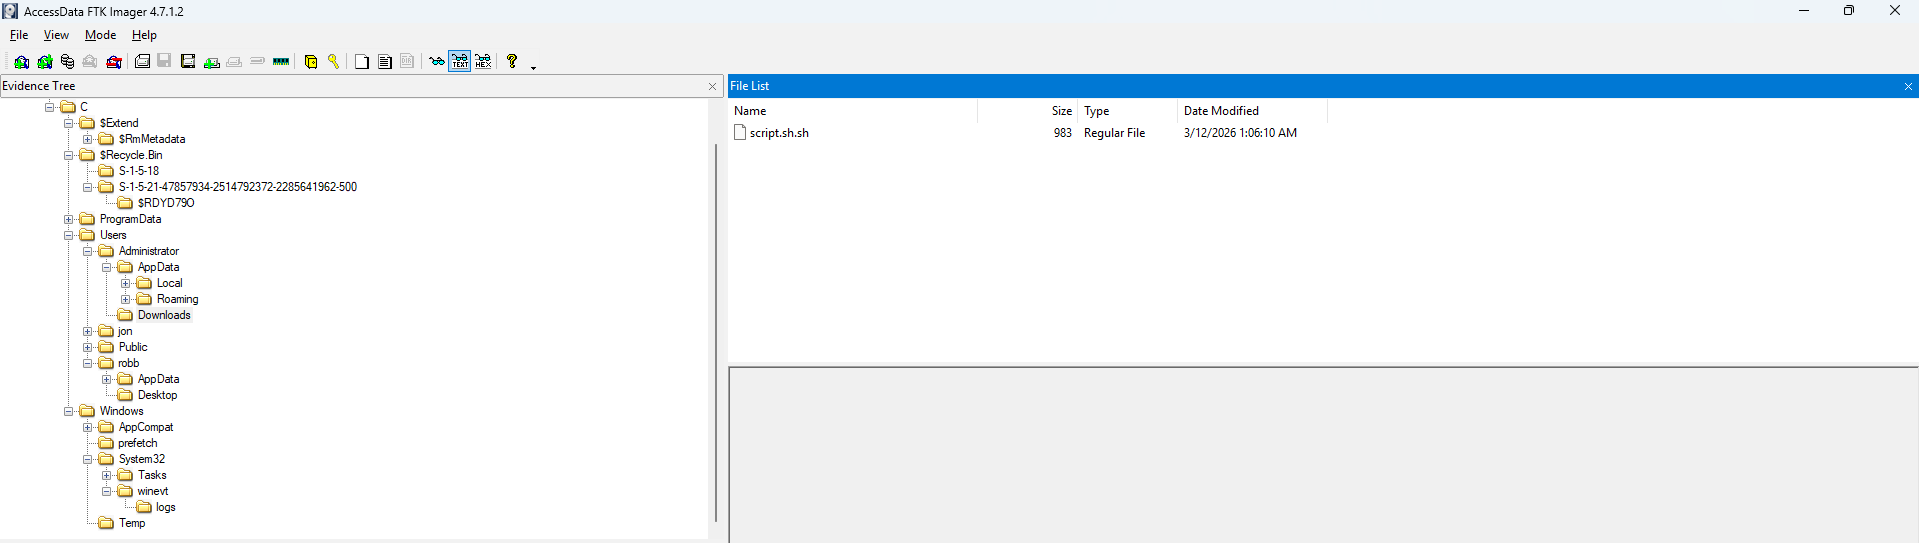Click the Evidence Tree vertical scrollbar
Viewport: 1919px width, 543px height.
point(716,333)
